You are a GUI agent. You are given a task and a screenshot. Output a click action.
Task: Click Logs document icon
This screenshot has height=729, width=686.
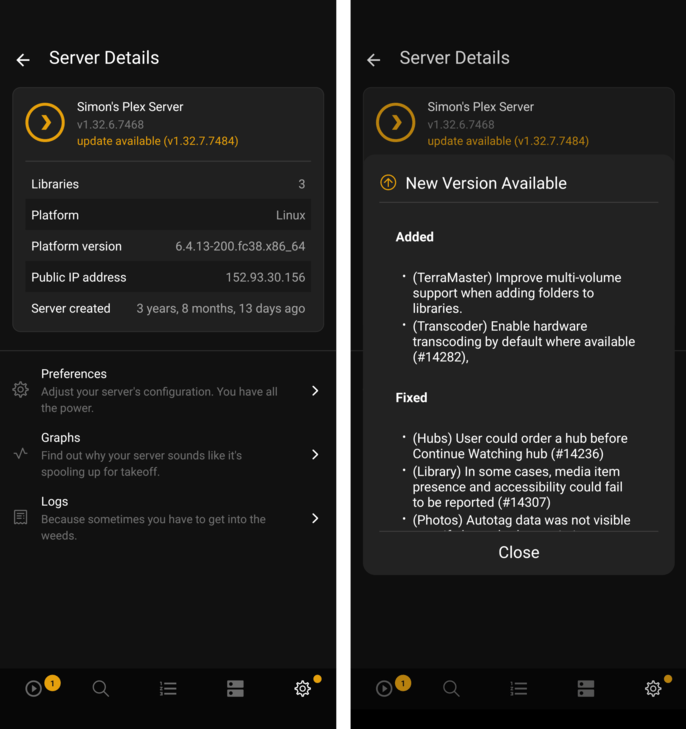[x=20, y=517]
